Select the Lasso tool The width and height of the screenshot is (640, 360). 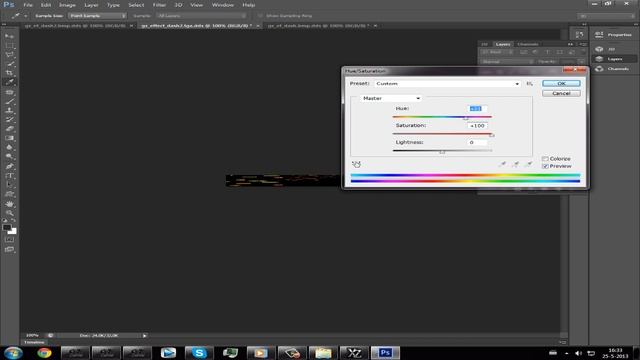(x=9, y=54)
